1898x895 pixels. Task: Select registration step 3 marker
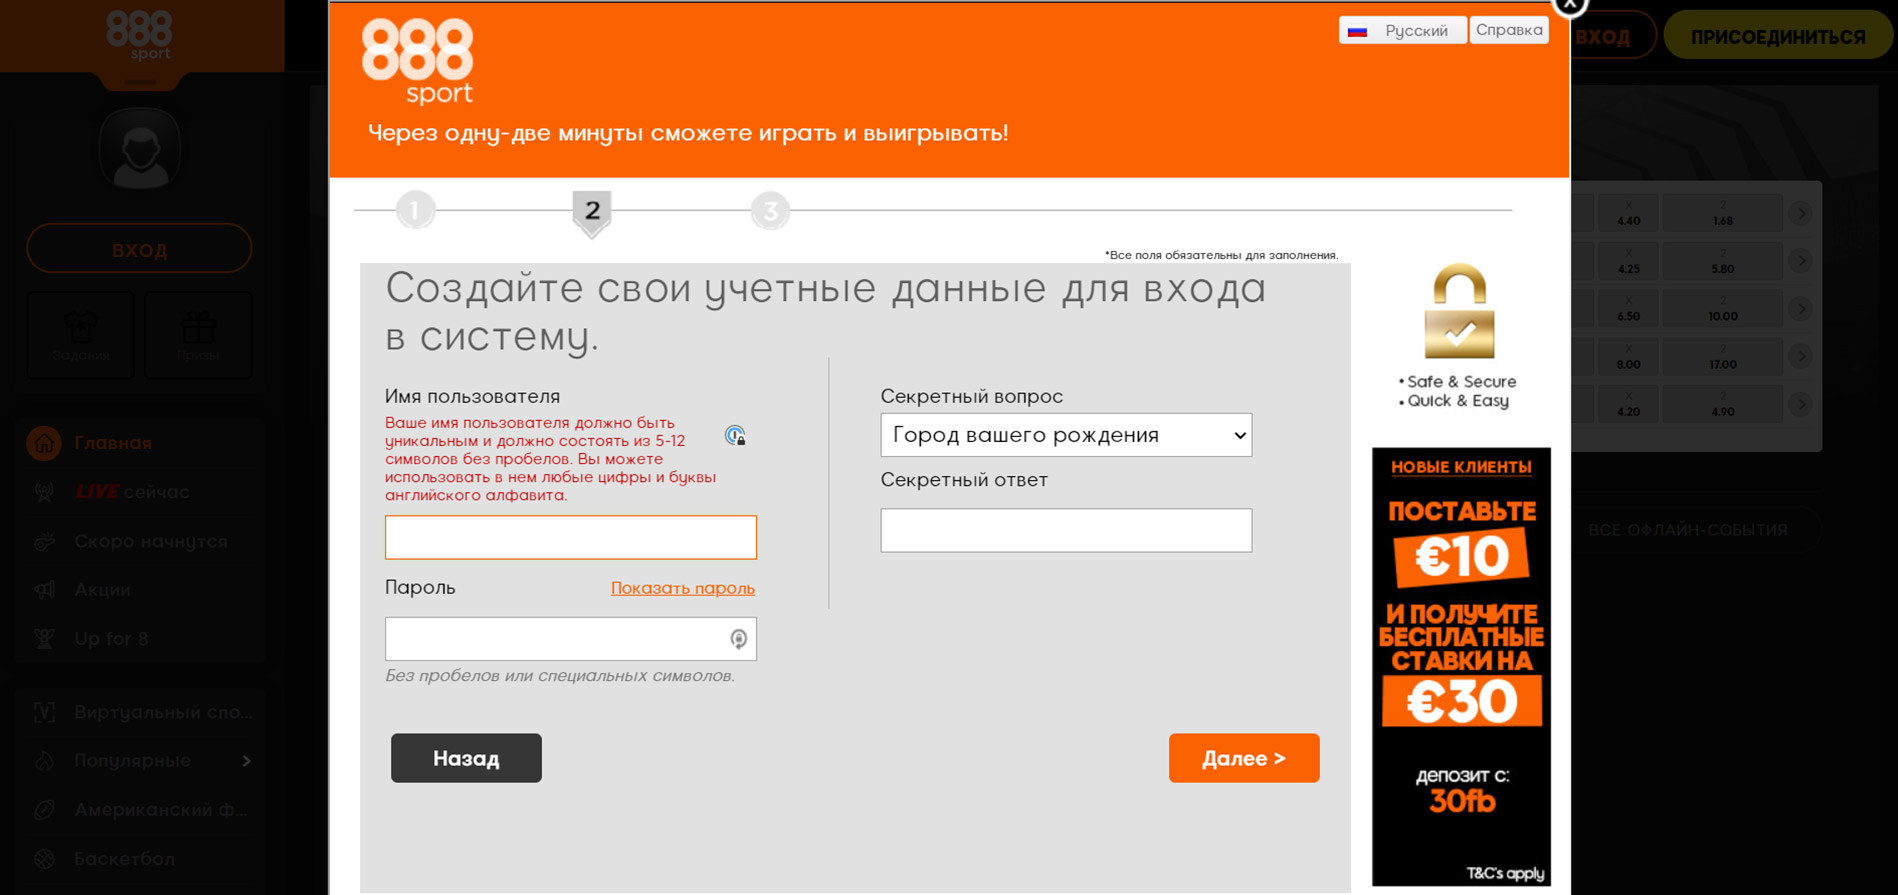(x=770, y=211)
